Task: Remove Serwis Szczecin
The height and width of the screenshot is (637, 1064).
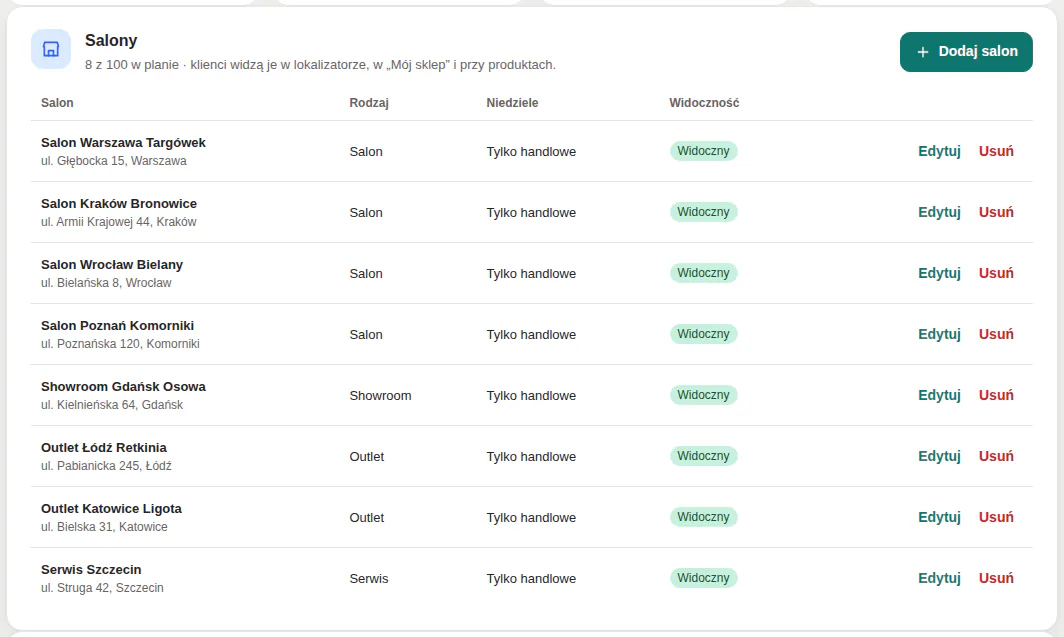Action: 996,579
